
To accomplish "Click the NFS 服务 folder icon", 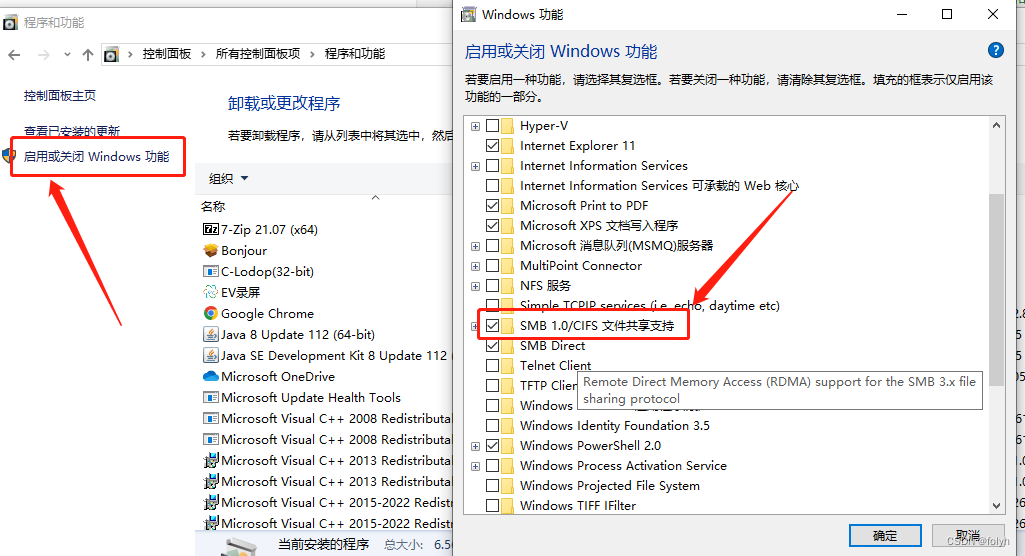I will click(x=507, y=286).
